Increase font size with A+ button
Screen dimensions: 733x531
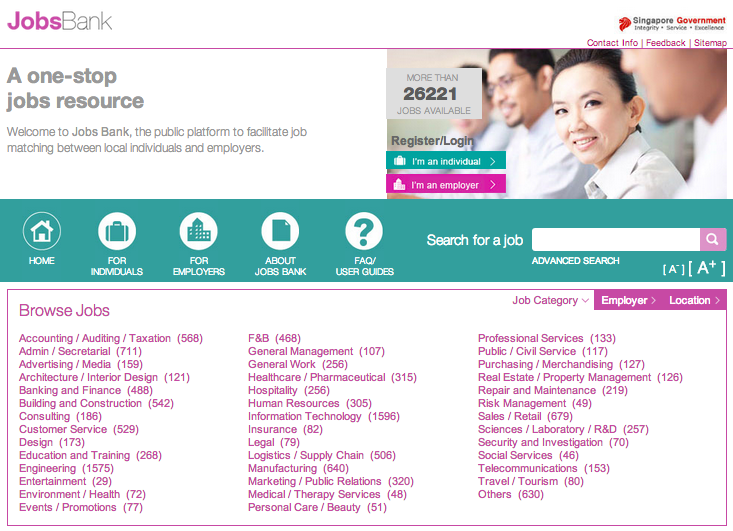[x=706, y=267]
